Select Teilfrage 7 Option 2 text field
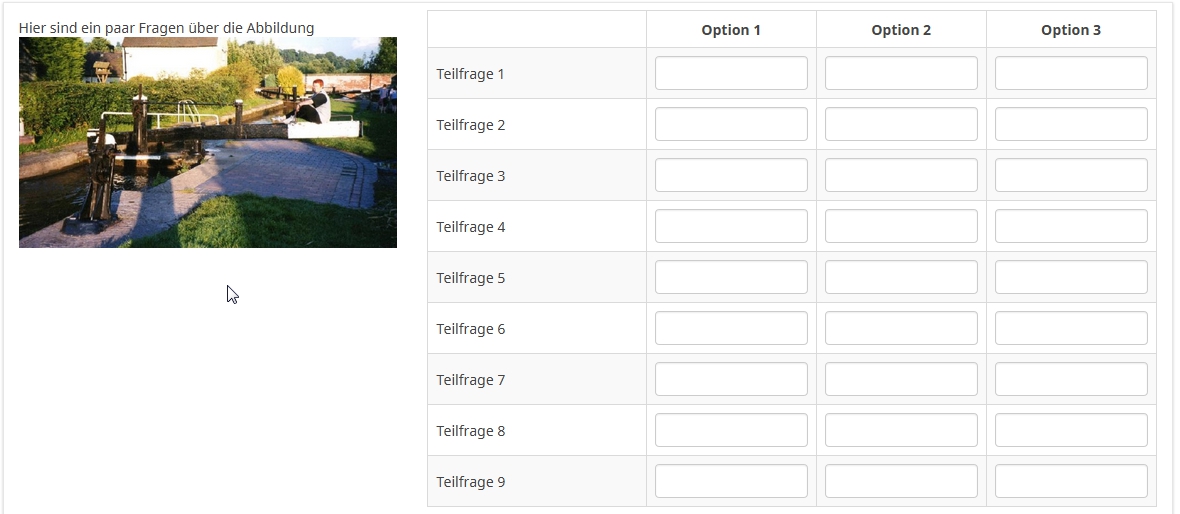Screen dimensions: 1180x514 point(901,379)
